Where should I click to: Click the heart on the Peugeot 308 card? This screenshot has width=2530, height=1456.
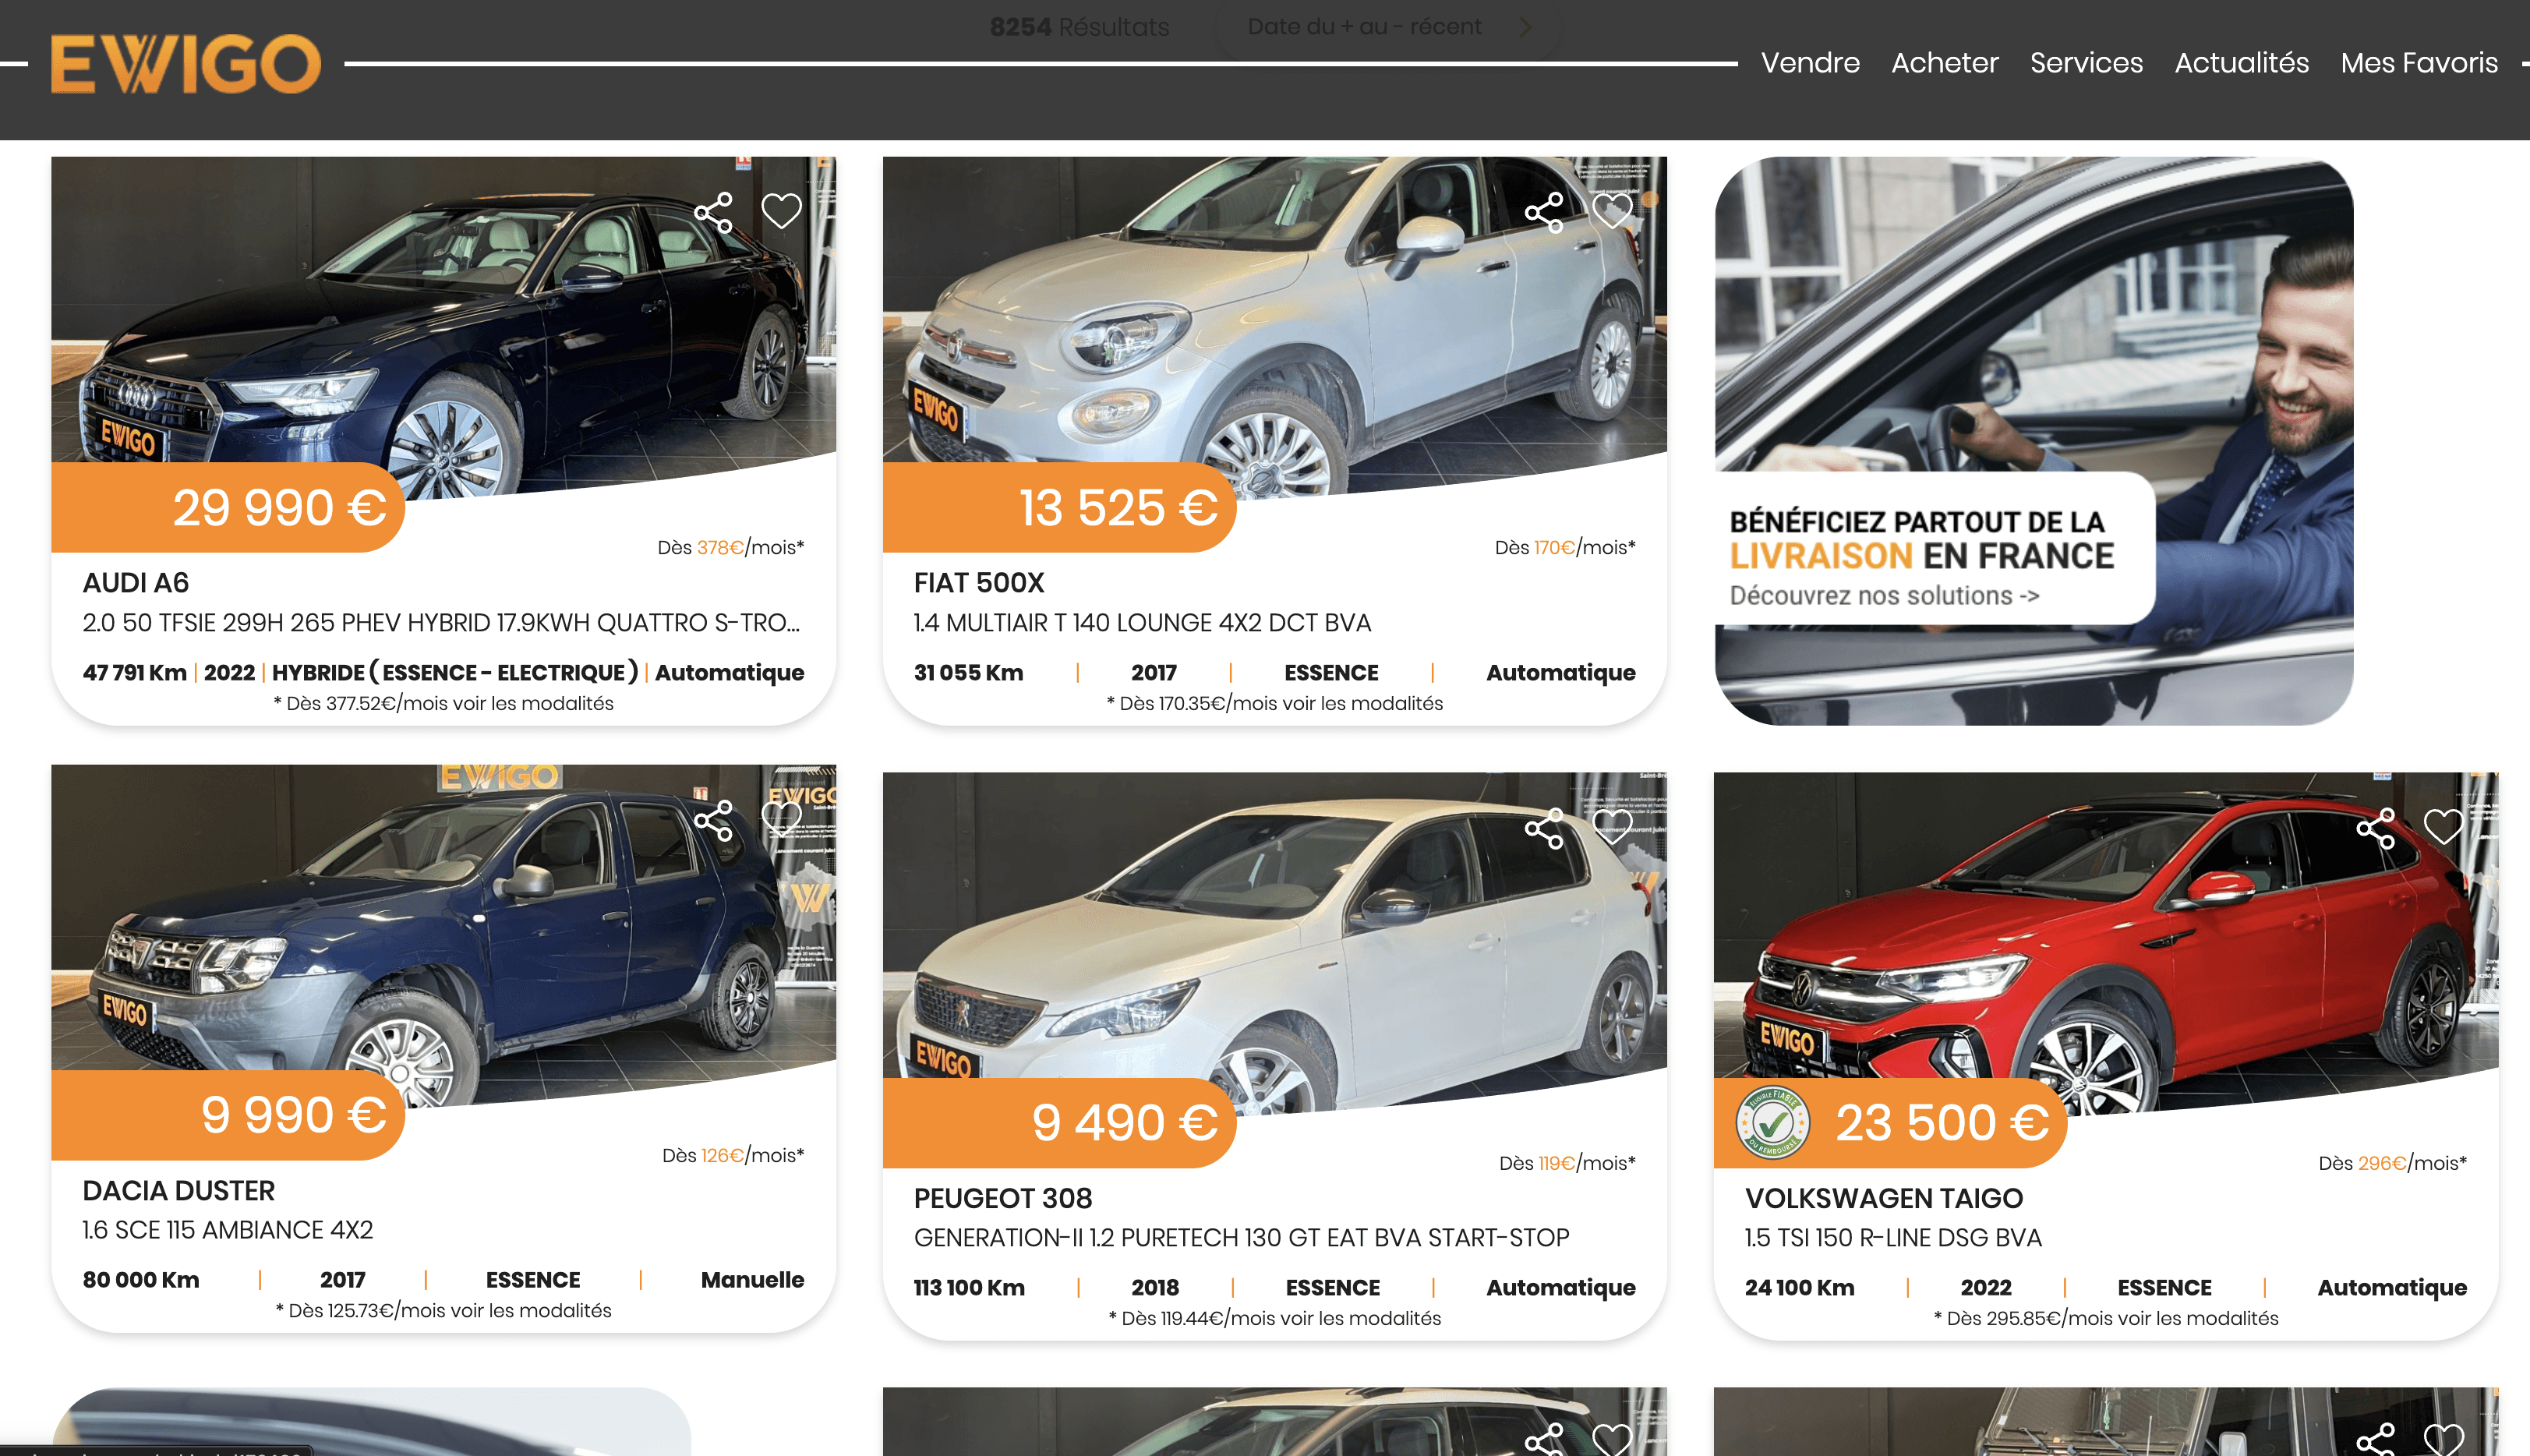pyautogui.click(x=1612, y=827)
